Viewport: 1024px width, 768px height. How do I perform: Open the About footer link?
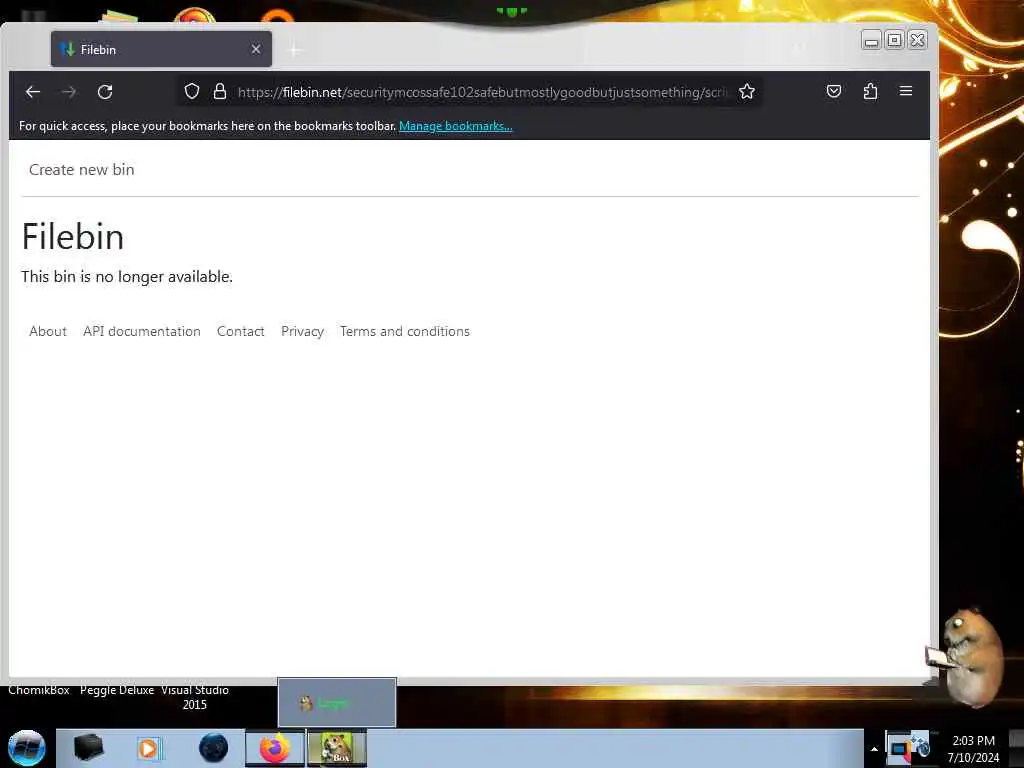click(48, 331)
